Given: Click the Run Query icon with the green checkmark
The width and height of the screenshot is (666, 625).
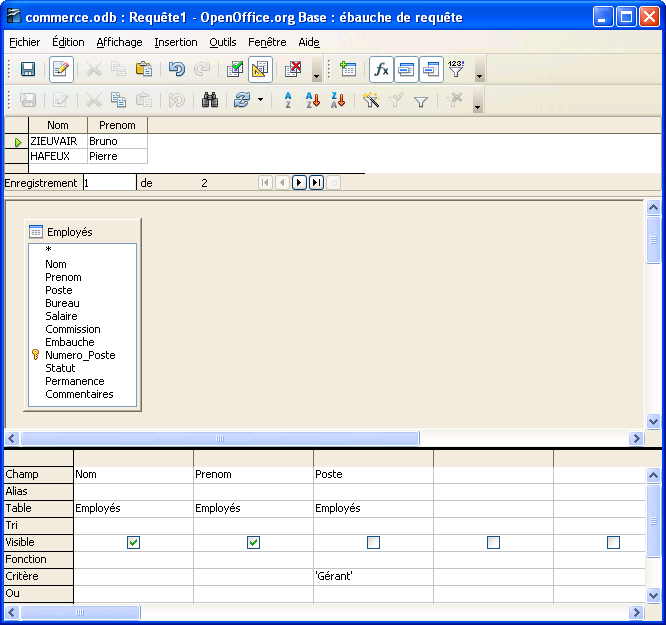Looking at the screenshot, I should point(235,69).
